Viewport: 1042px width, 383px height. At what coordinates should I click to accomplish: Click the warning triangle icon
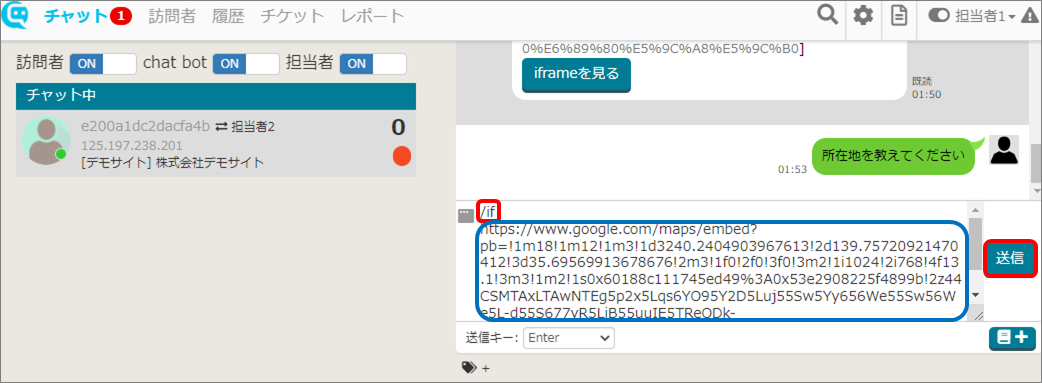click(1030, 17)
